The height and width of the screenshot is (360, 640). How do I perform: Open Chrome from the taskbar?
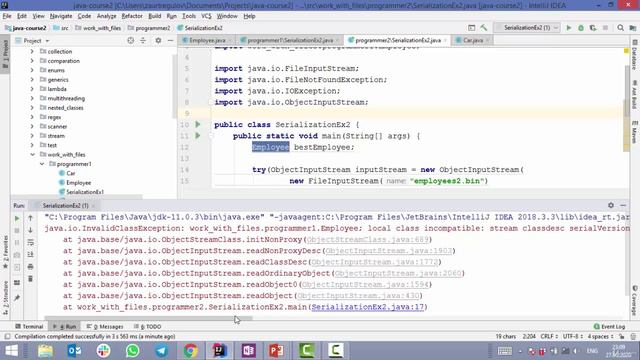click(190, 351)
